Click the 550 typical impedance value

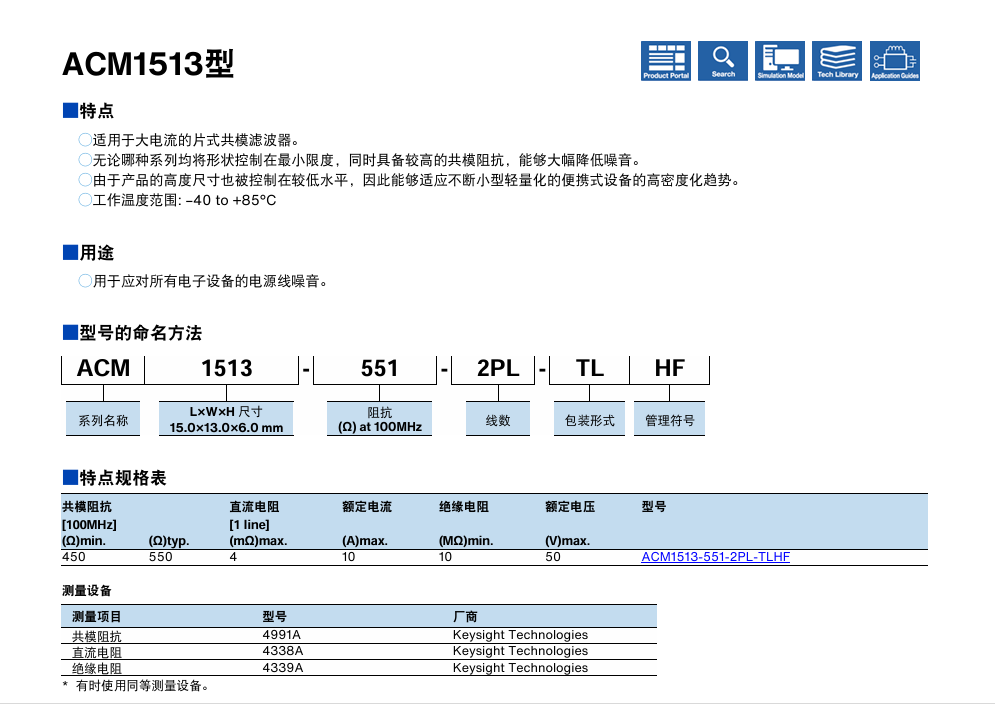coord(161,557)
